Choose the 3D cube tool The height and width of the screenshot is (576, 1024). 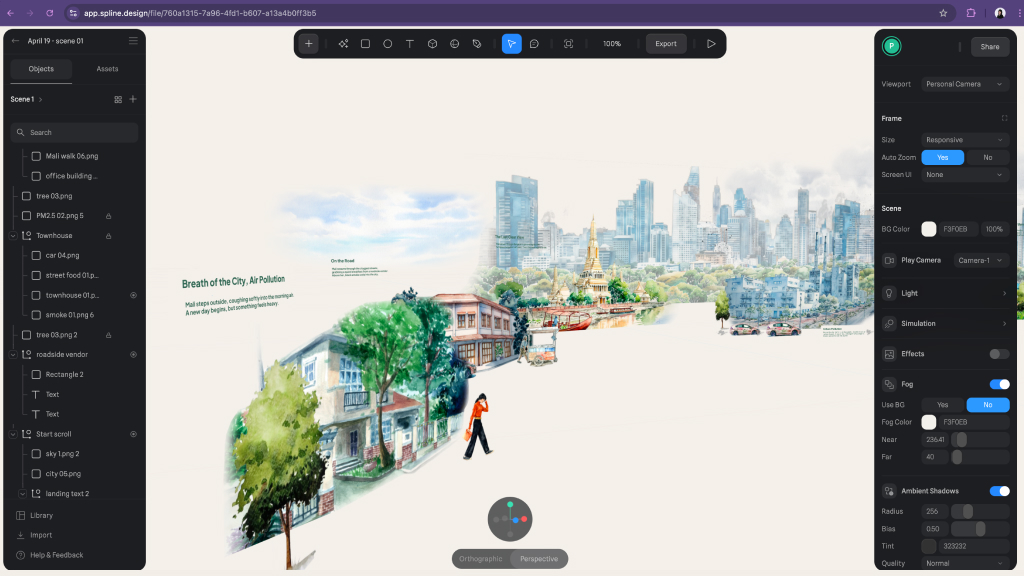pos(432,44)
